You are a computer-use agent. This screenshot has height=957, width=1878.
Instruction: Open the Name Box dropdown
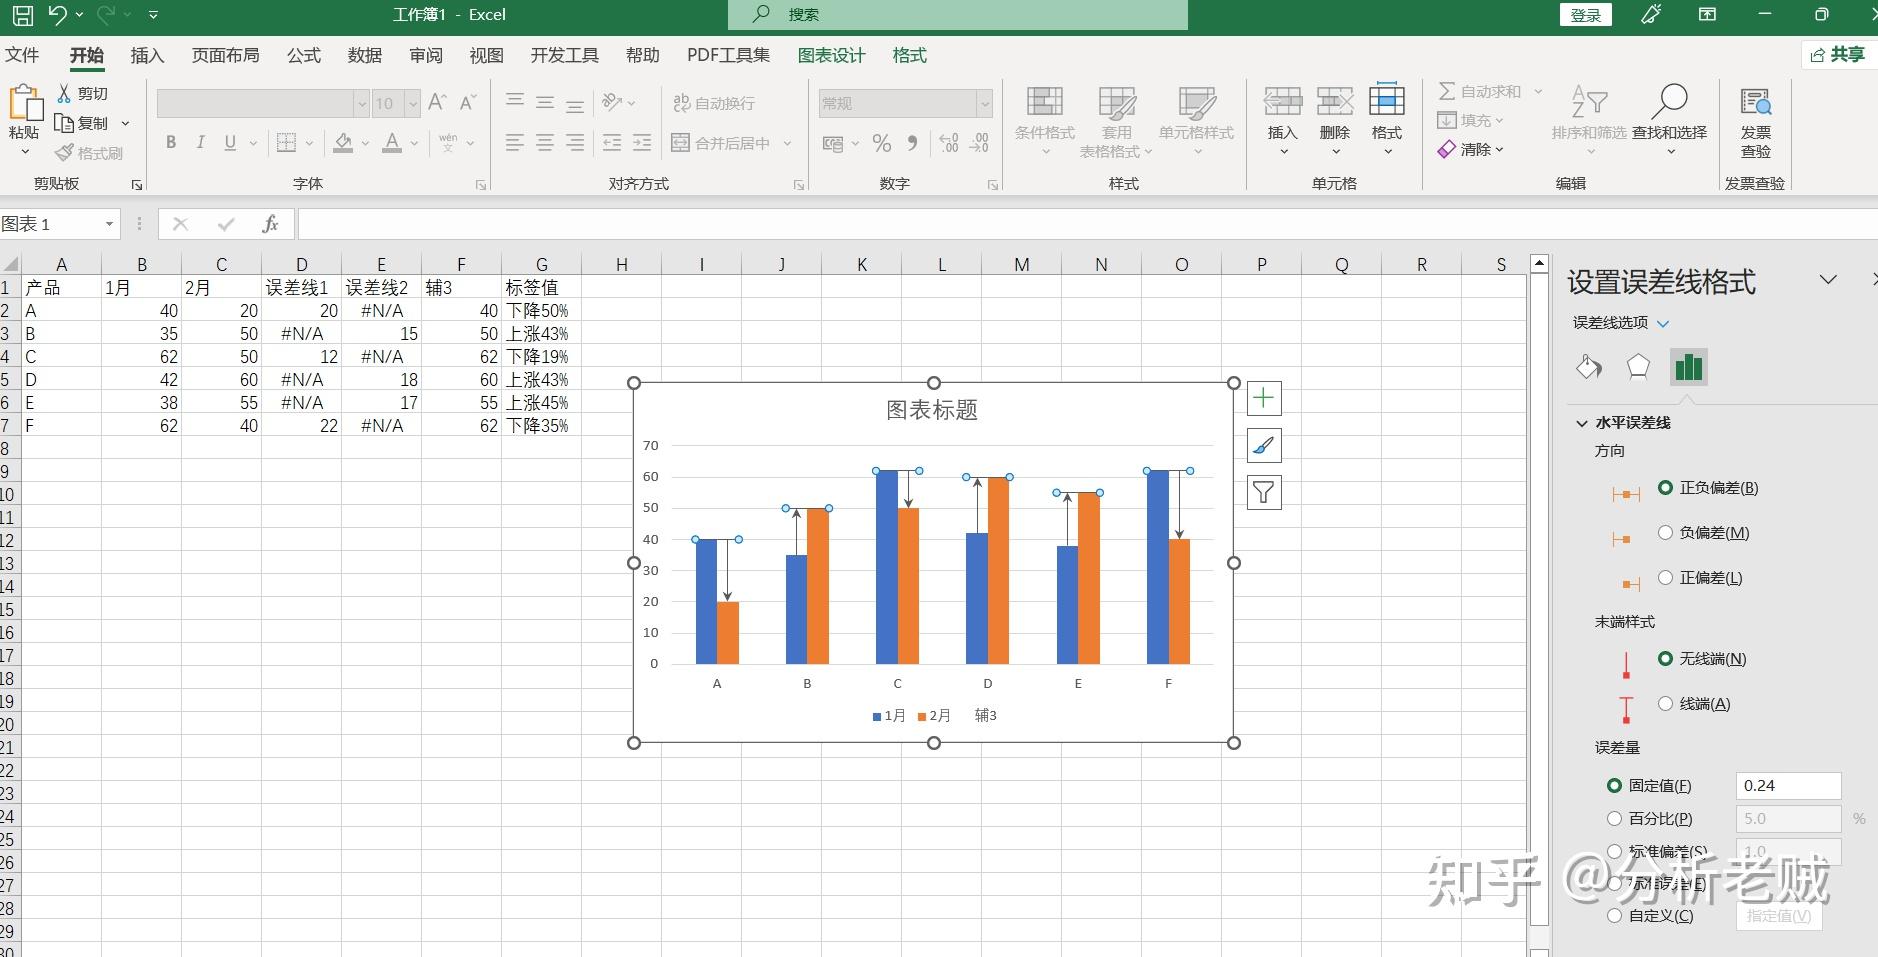109,224
